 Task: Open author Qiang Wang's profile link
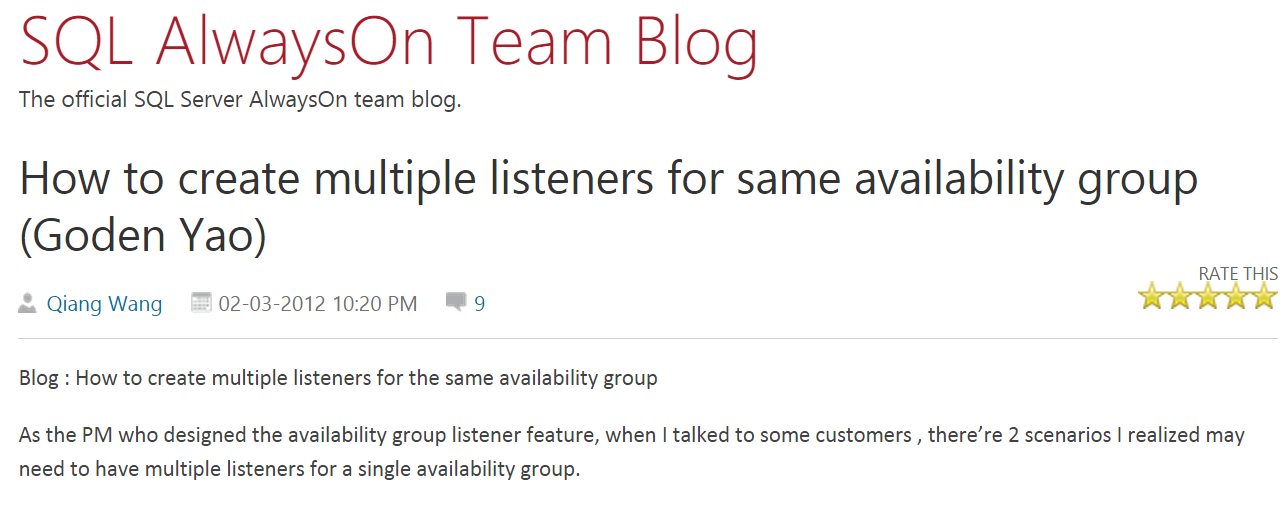tap(104, 304)
